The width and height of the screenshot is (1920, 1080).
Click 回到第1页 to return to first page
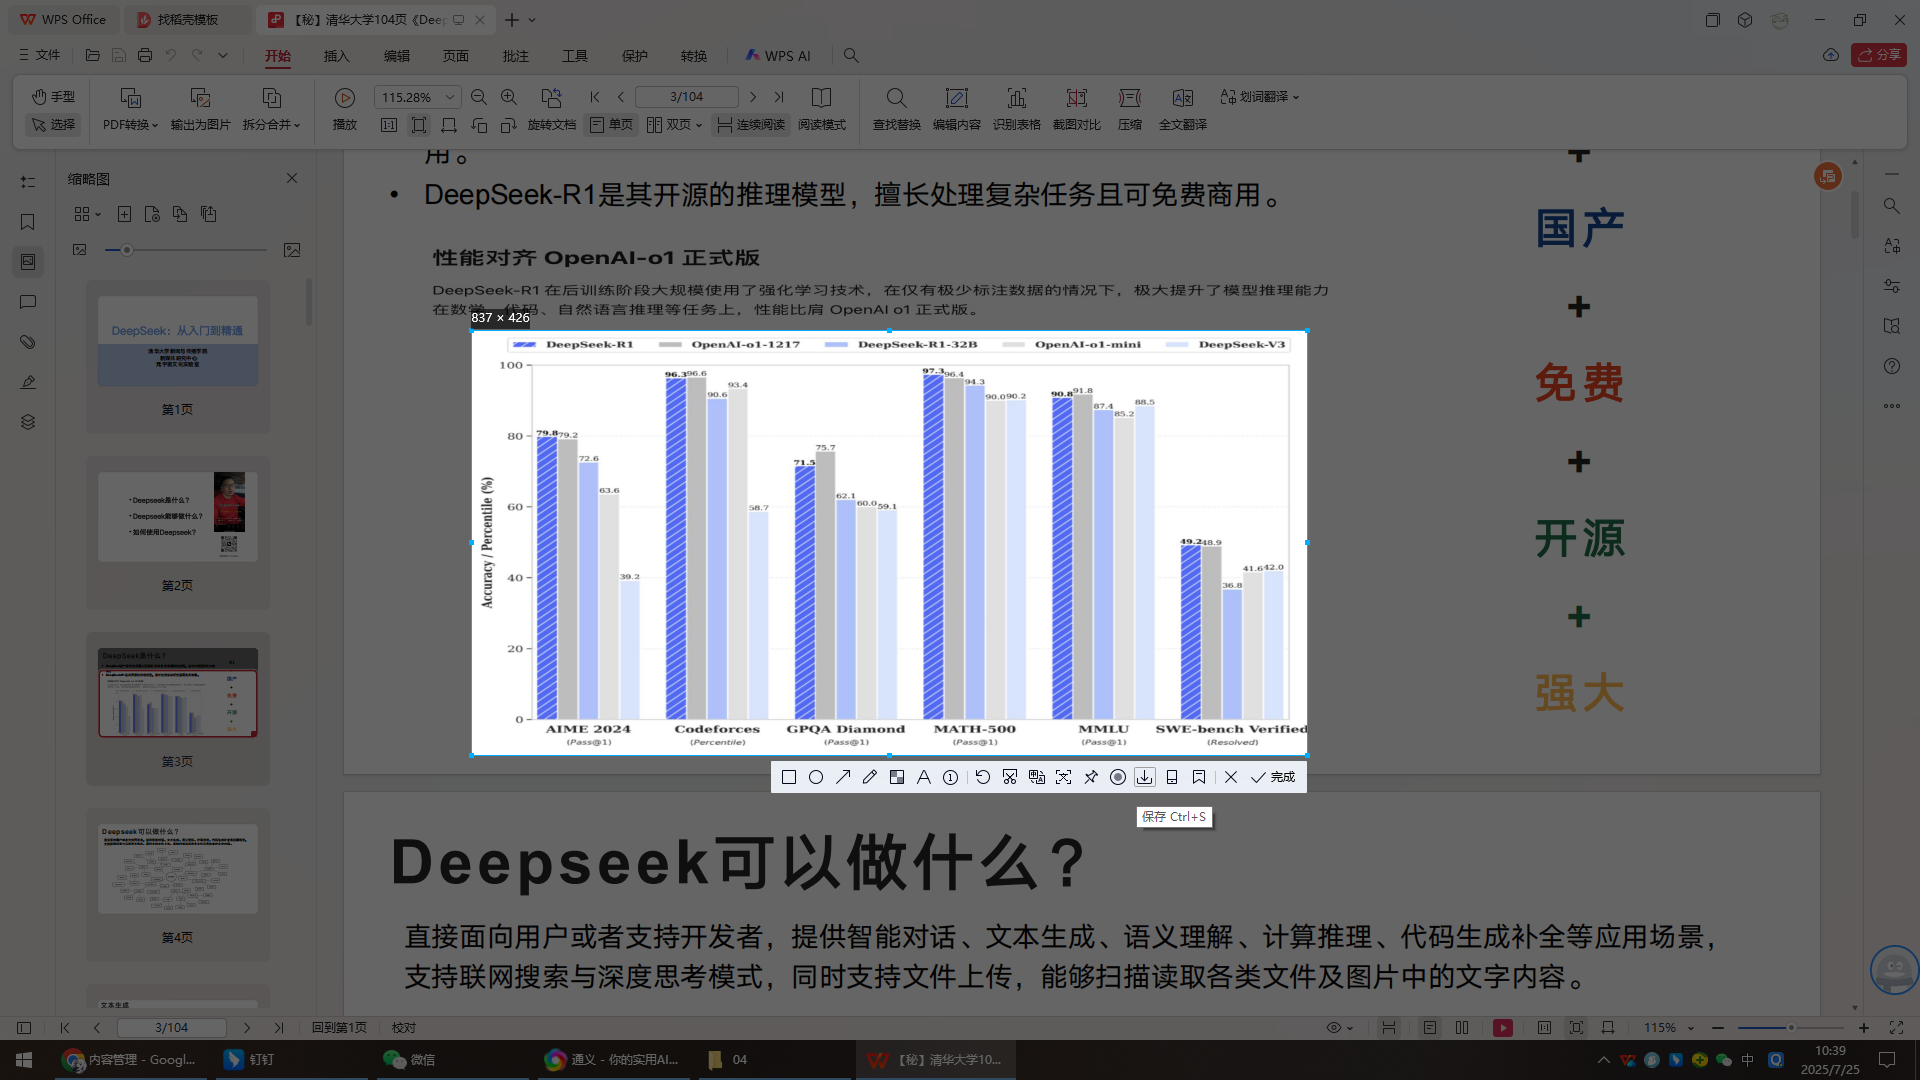click(338, 1027)
